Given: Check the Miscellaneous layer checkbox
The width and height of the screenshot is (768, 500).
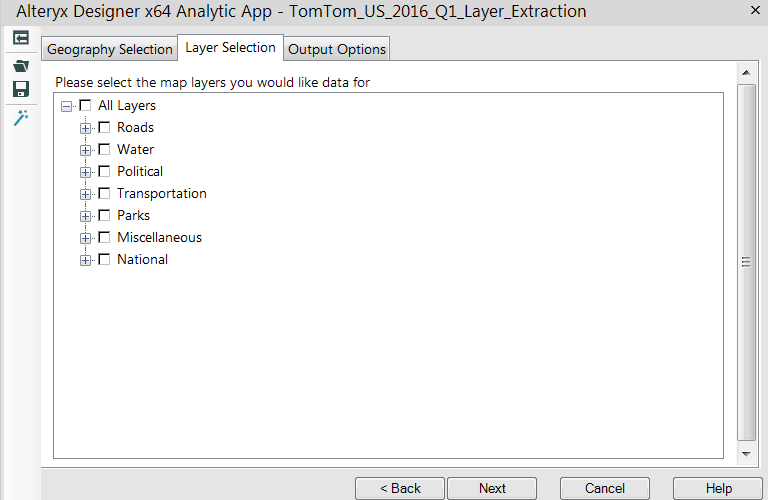Looking at the screenshot, I should coord(104,238).
